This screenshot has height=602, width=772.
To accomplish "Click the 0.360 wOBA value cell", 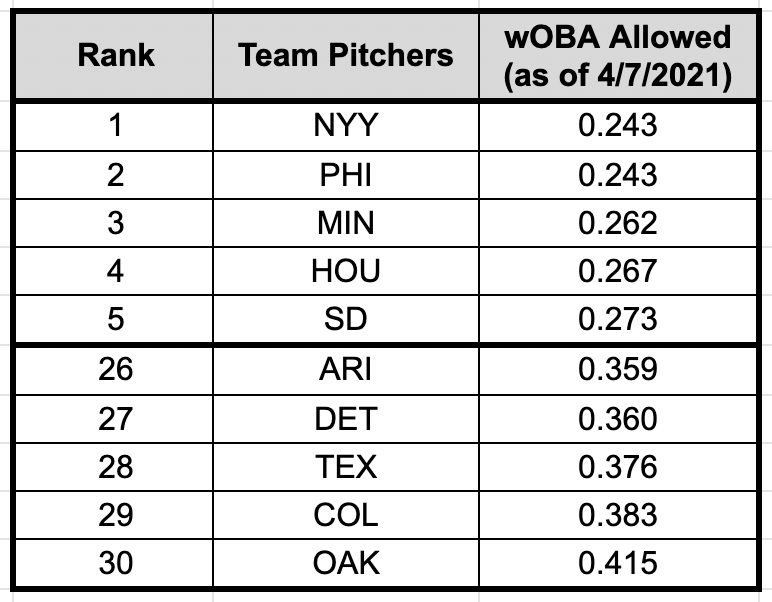I will [618, 417].
